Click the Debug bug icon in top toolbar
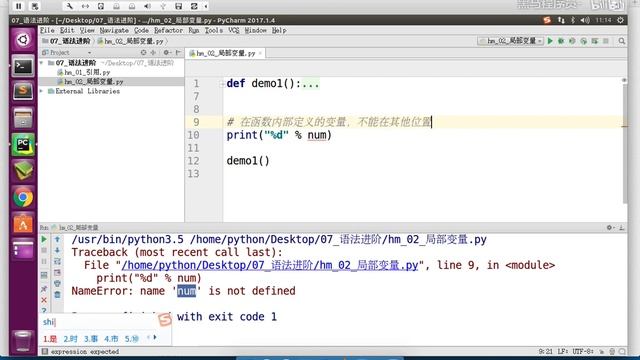Viewport: 640px width, 360px height. click(x=561, y=41)
